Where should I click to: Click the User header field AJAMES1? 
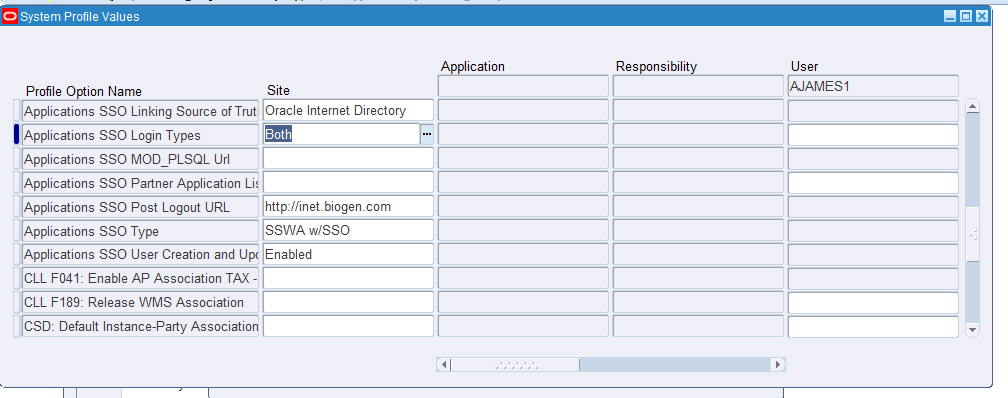pyautogui.click(x=873, y=86)
